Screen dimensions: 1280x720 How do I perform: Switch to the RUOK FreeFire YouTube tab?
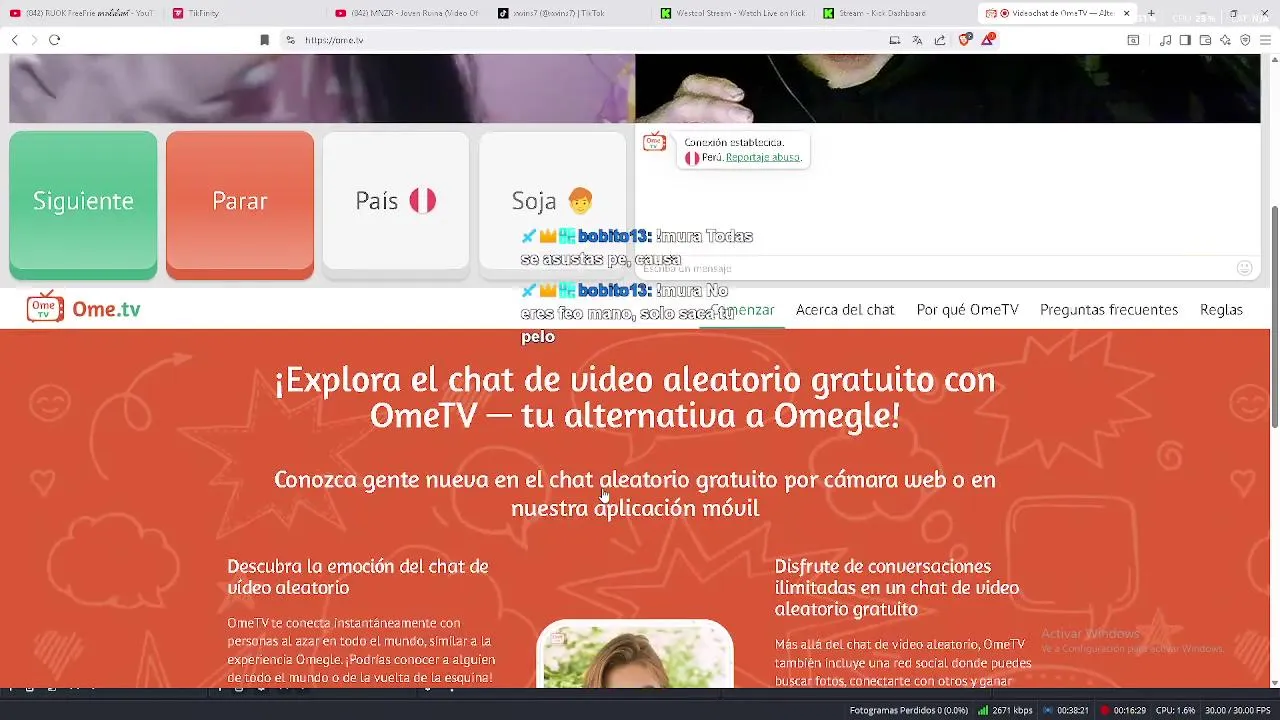82,13
